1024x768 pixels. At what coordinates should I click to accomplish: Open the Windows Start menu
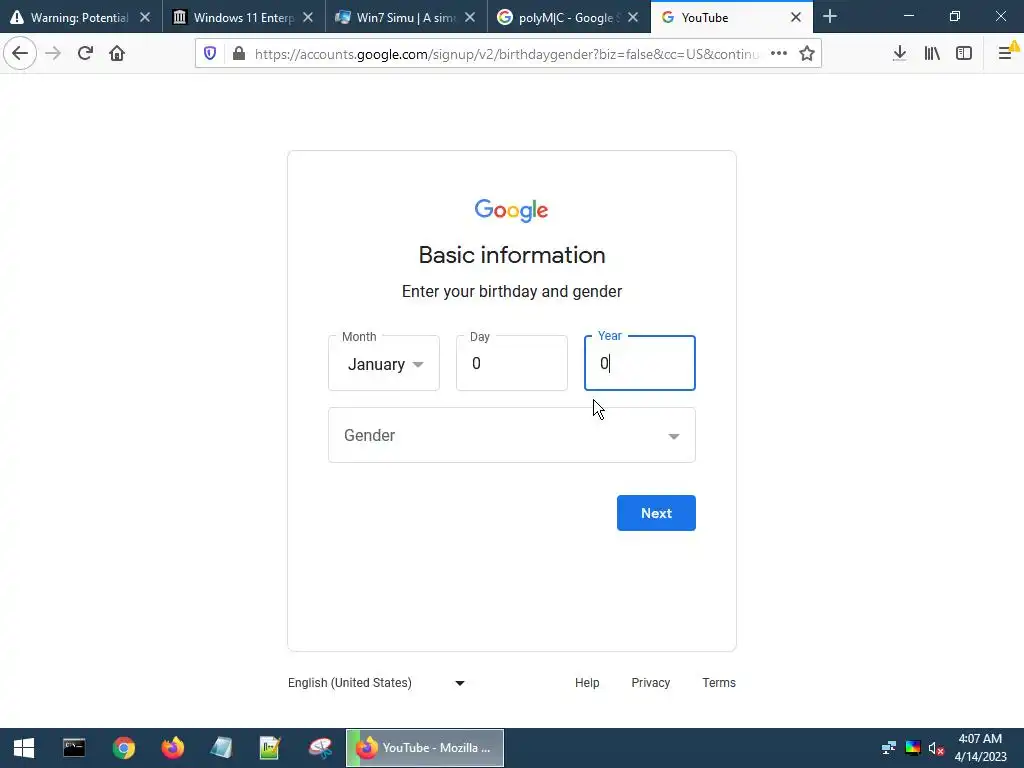coord(24,748)
